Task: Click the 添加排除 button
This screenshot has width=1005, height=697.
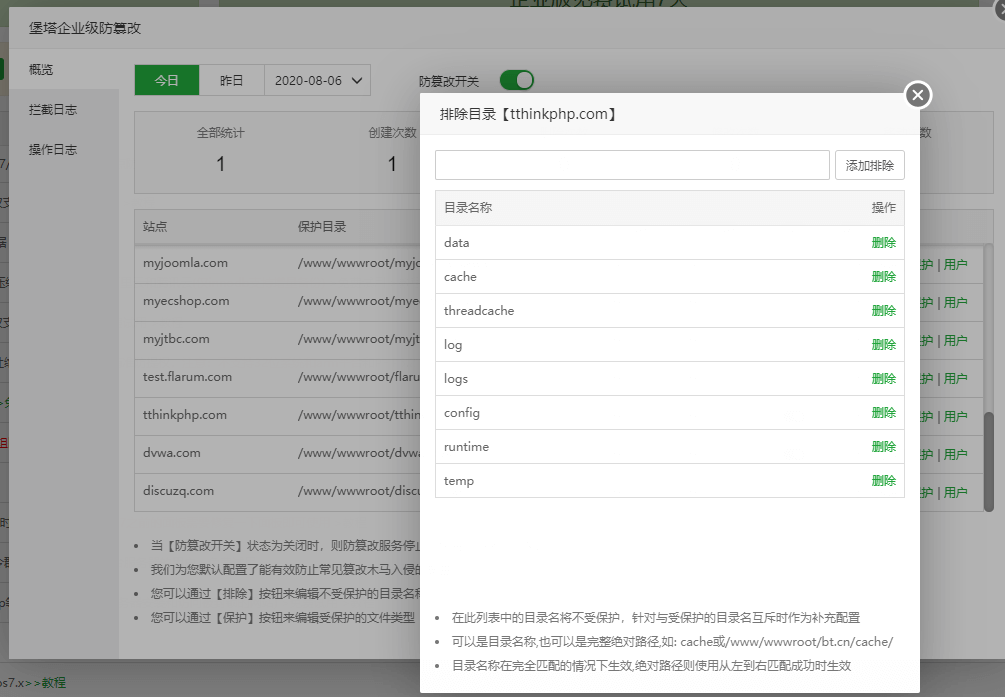Action: pyautogui.click(x=869, y=165)
